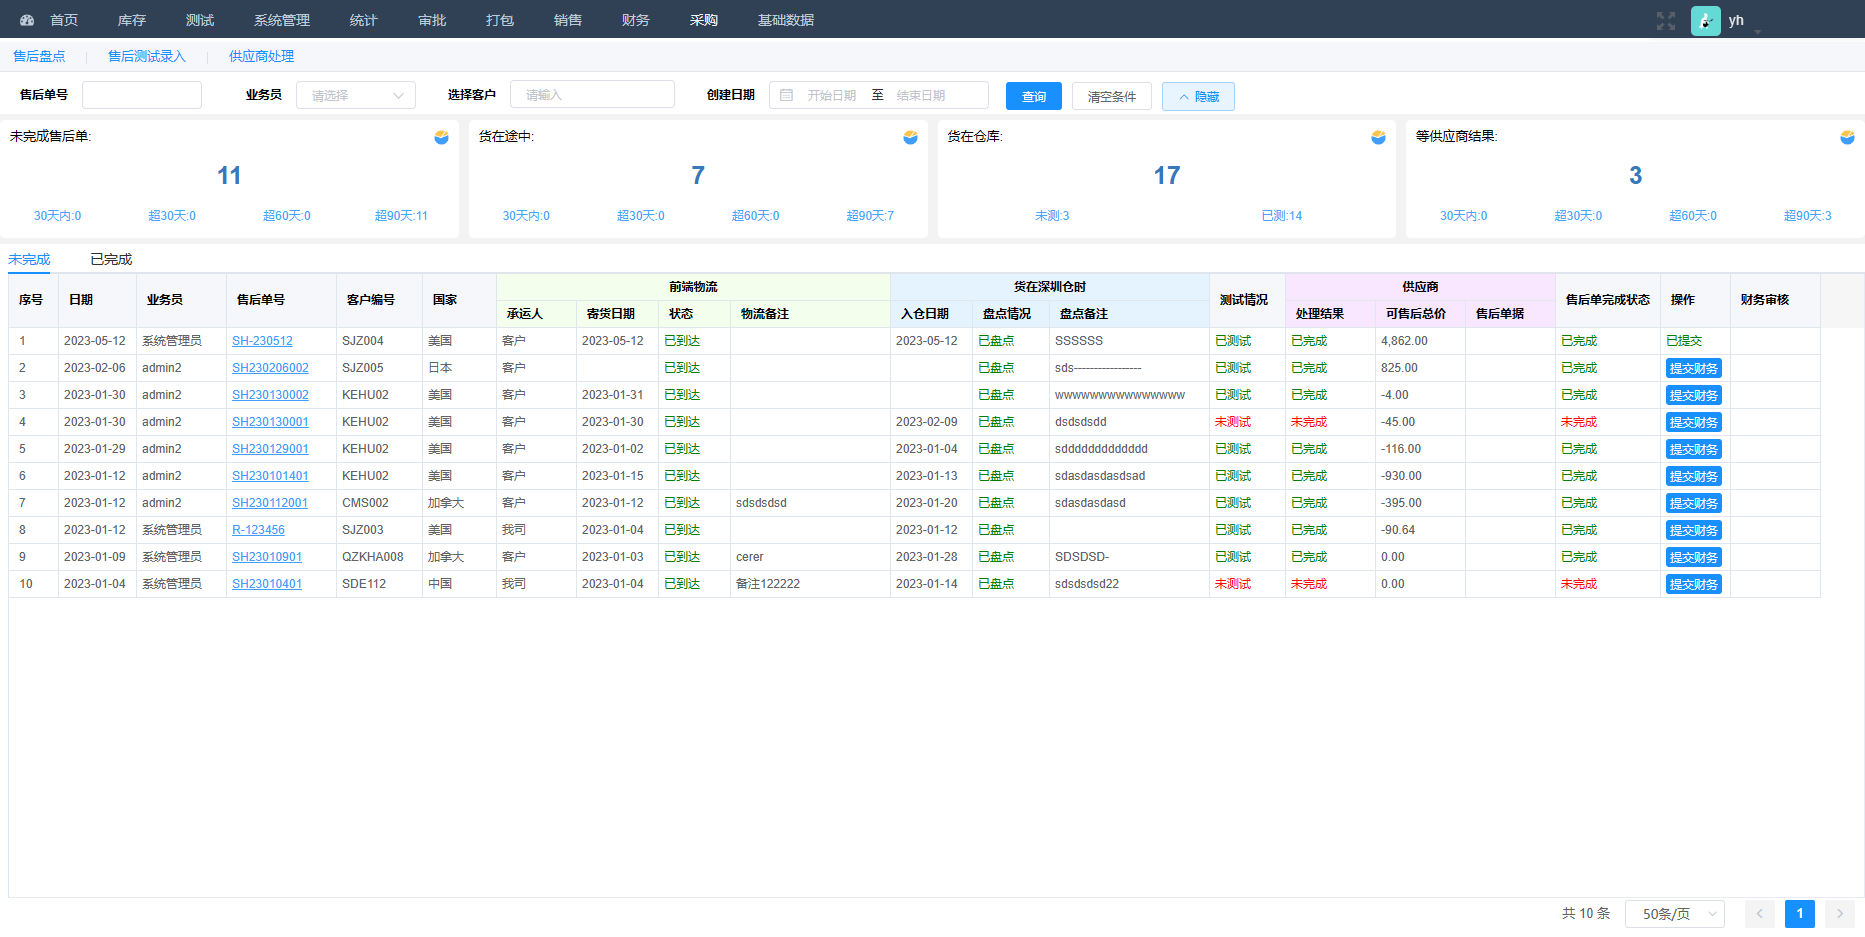Image resolution: width=1865 pixels, height=937 pixels.
Task: Open order link SH230129001
Action: (x=270, y=449)
